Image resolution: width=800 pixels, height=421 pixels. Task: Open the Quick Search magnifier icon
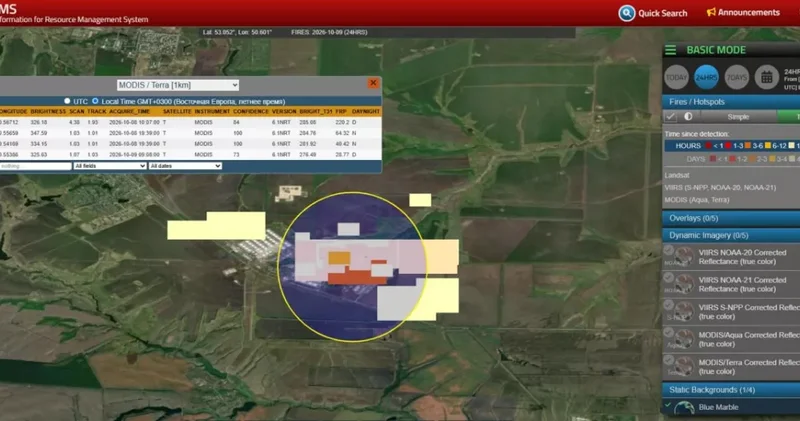627,13
